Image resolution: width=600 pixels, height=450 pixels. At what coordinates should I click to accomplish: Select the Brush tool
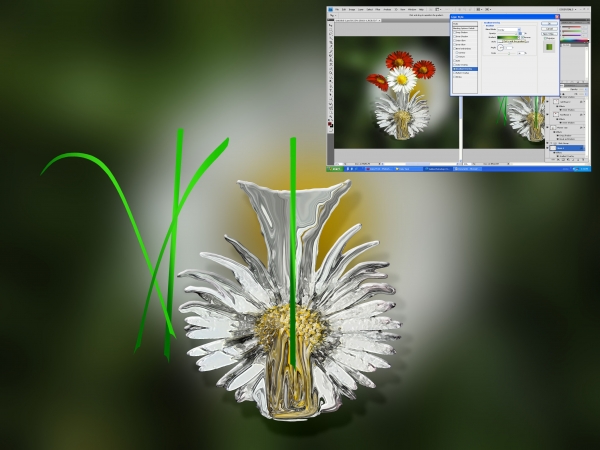pyautogui.click(x=330, y=55)
